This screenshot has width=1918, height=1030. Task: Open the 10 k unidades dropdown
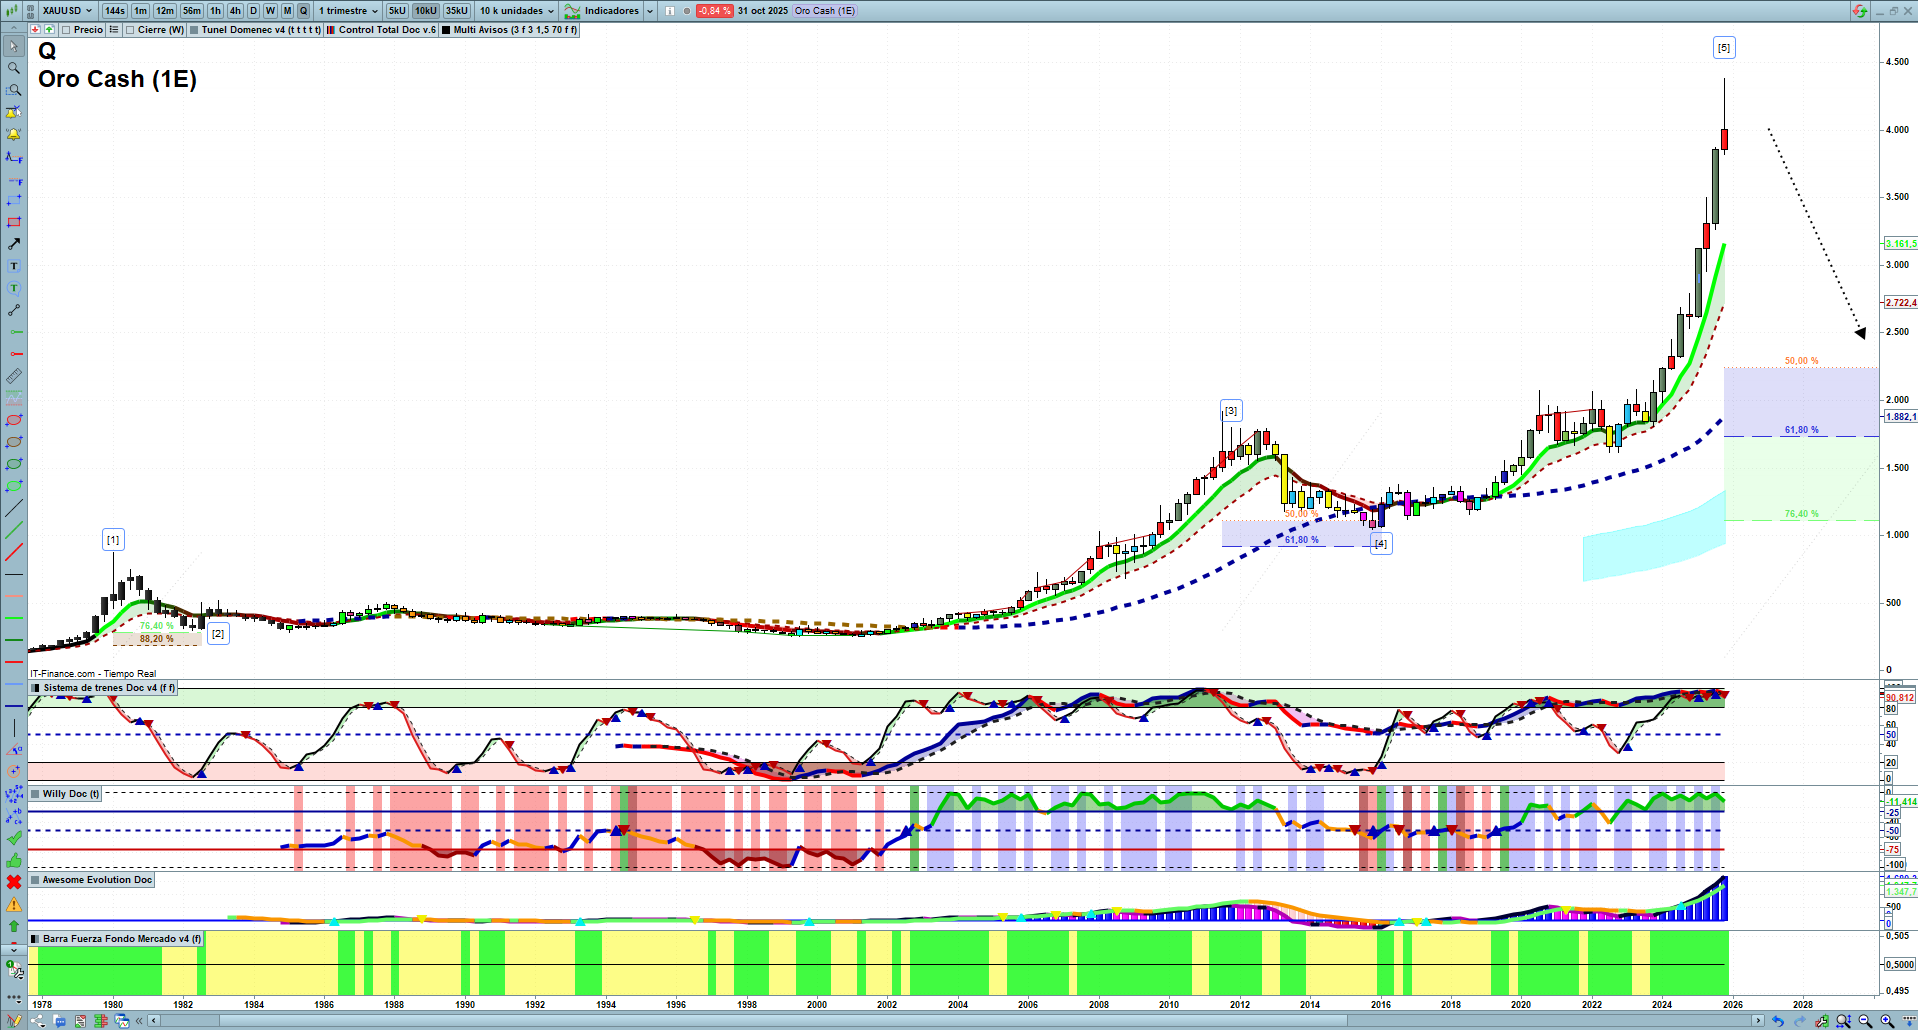[x=516, y=11]
